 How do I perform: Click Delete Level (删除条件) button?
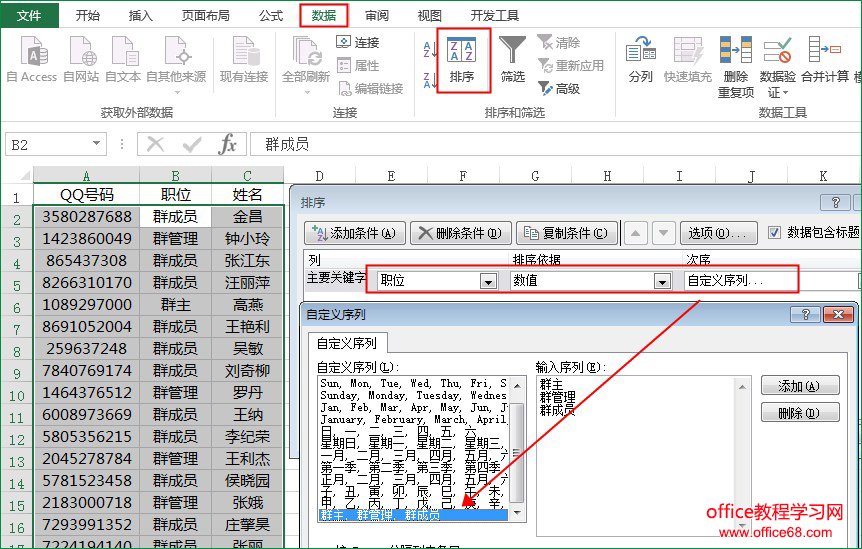pos(461,233)
